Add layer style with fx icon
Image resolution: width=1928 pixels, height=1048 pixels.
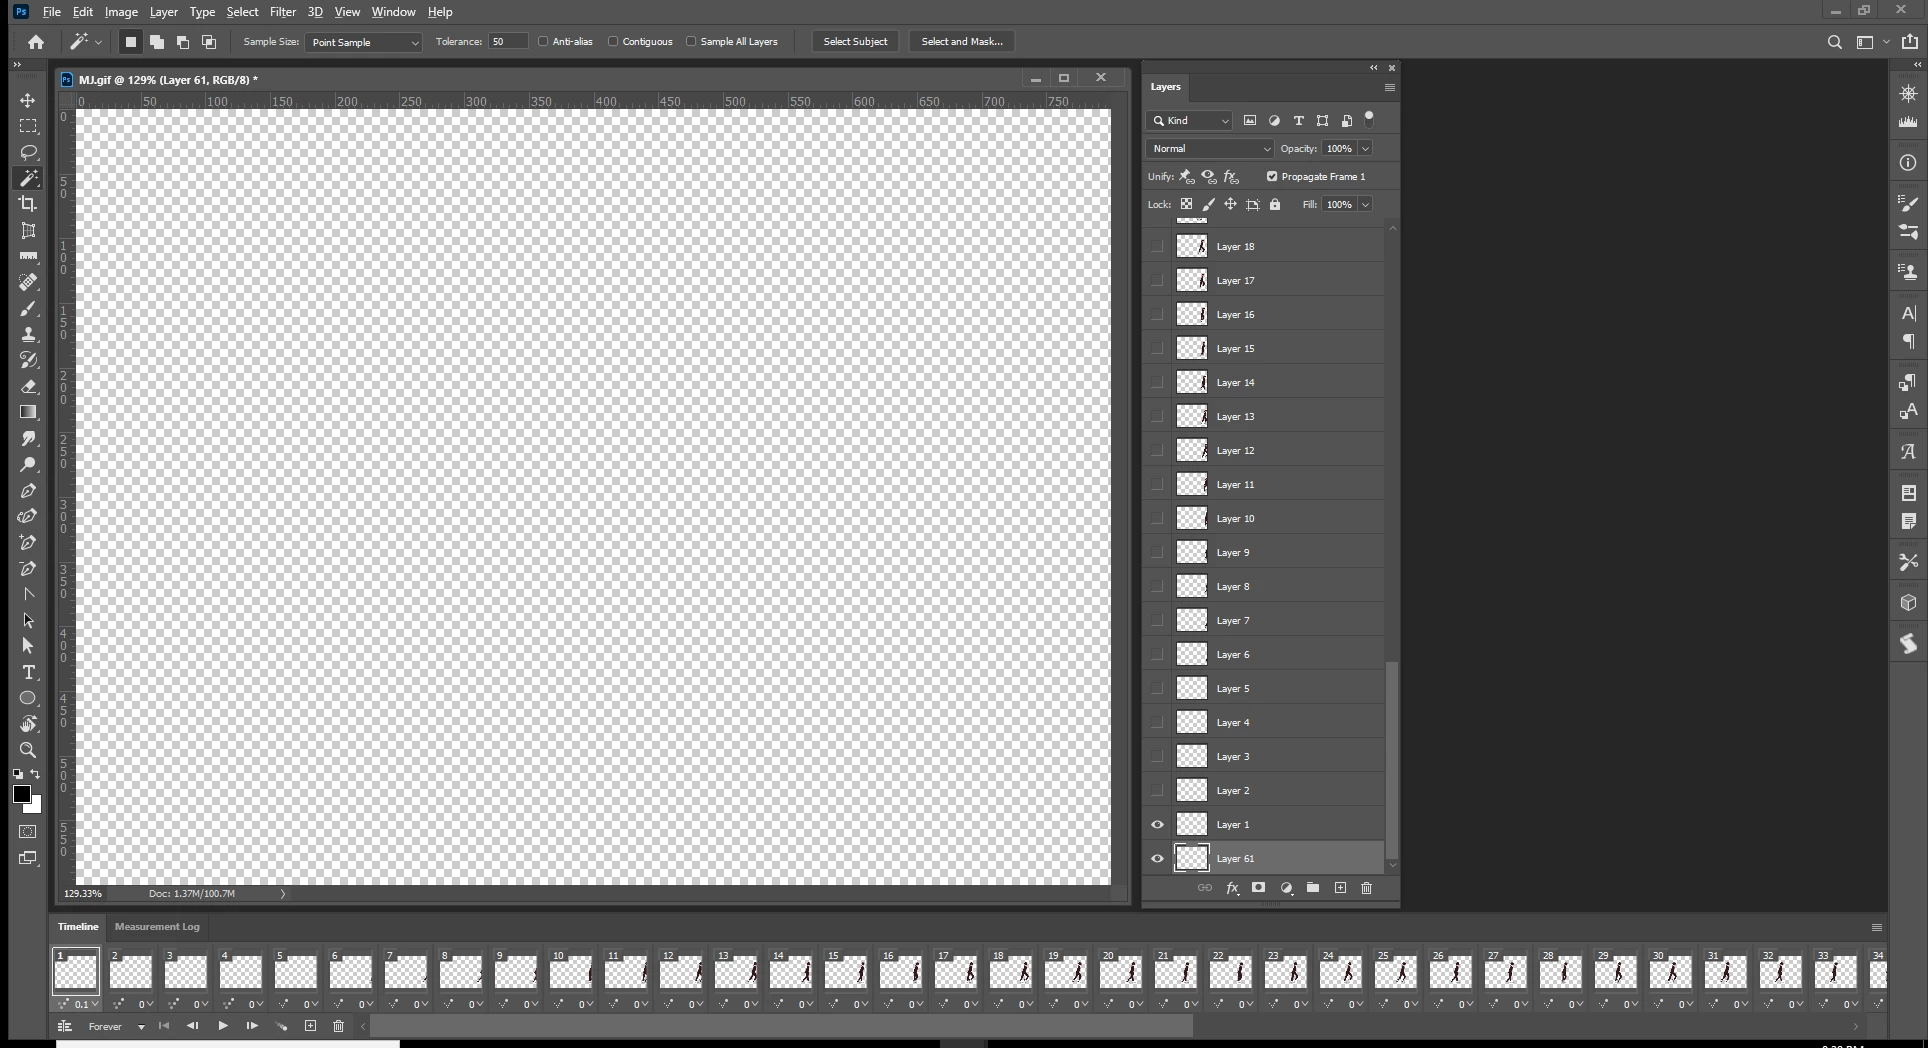(x=1232, y=888)
